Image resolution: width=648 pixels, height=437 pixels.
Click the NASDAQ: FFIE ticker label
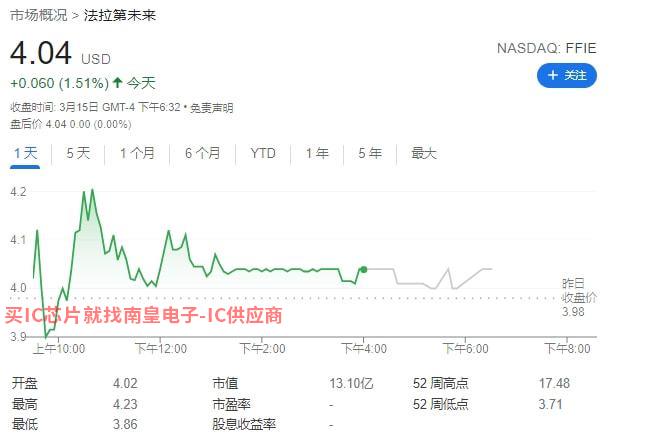[x=547, y=48]
